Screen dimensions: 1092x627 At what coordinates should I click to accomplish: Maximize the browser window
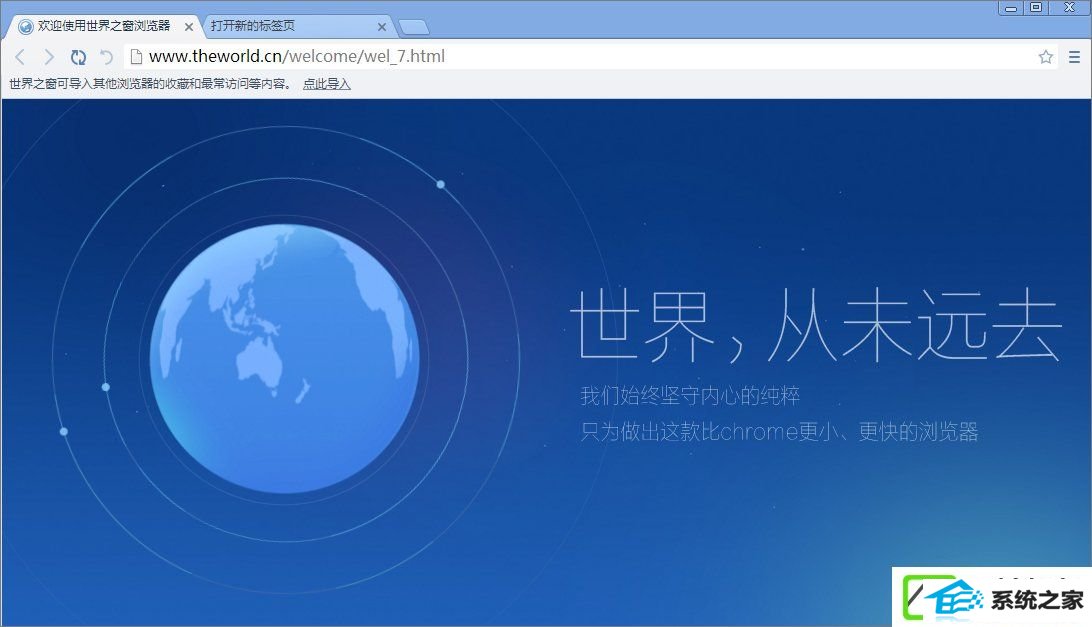coord(1036,8)
